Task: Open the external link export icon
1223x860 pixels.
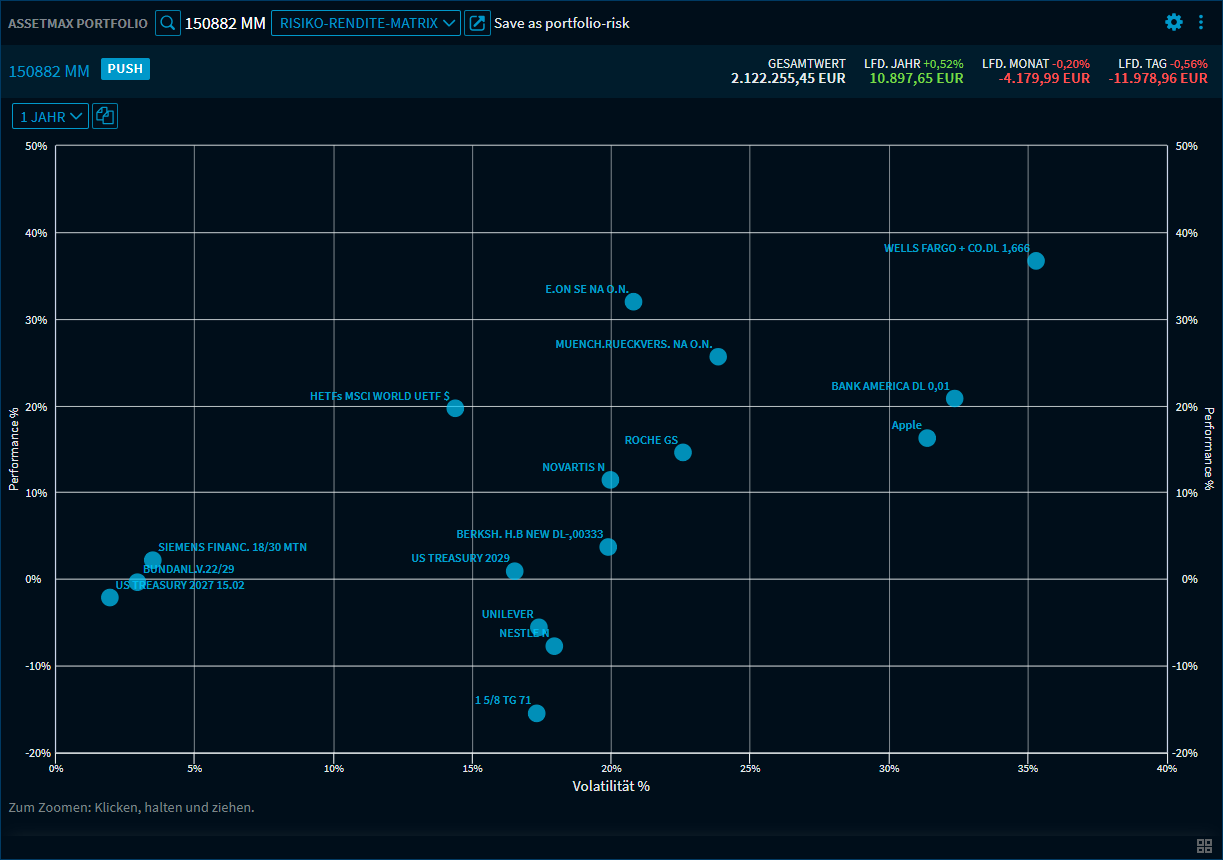Action: point(478,23)
